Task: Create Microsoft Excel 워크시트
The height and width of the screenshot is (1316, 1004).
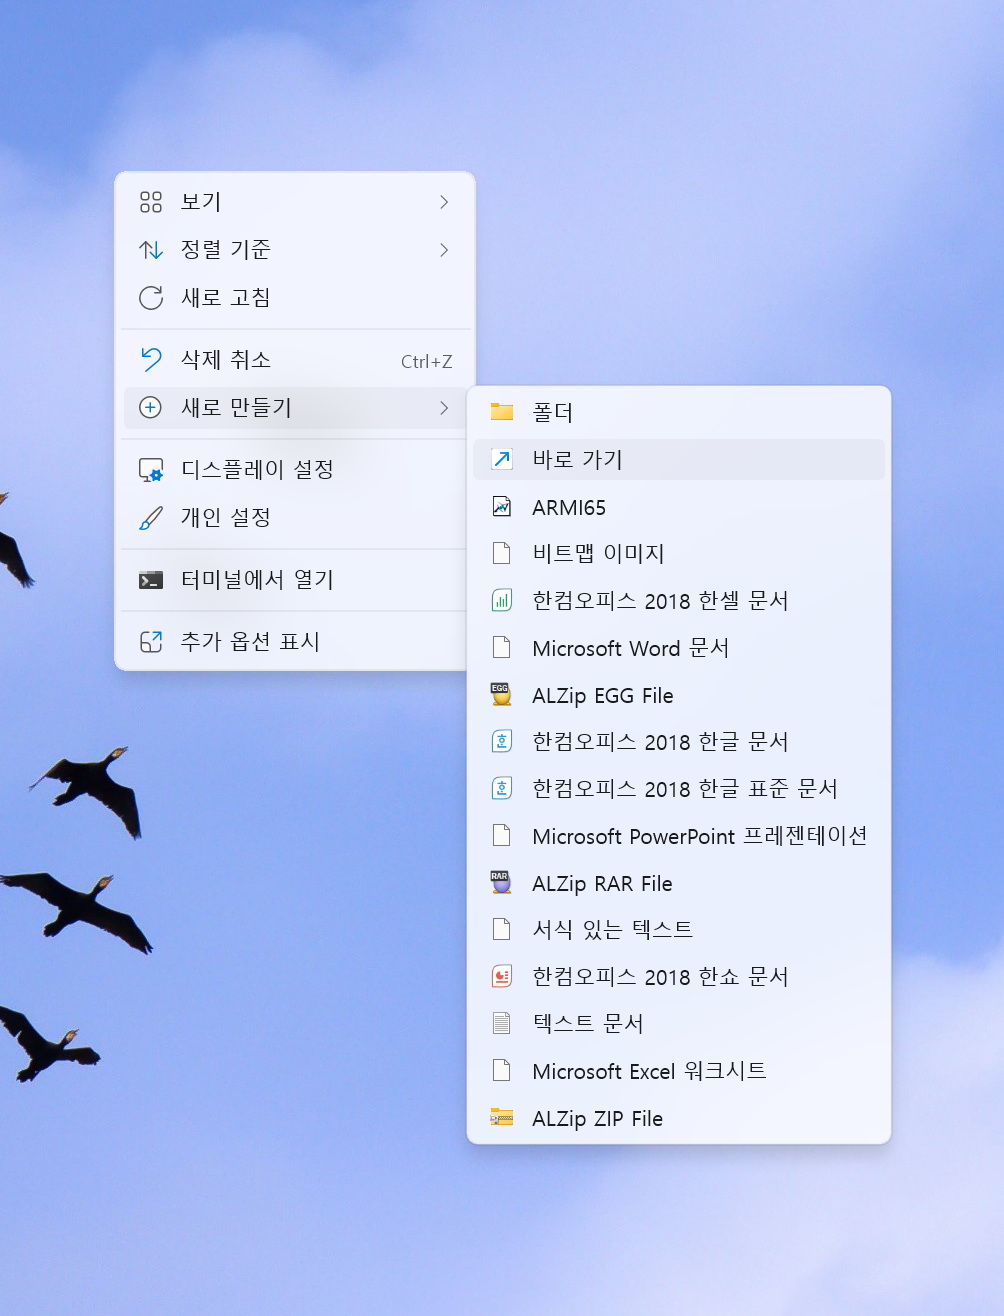Action: (x=679, y=1070)
